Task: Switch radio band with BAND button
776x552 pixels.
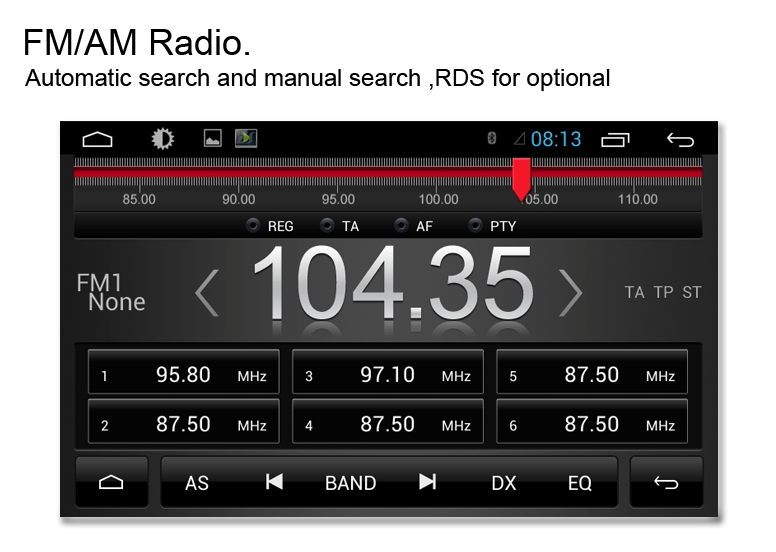Action: [x=350, y=483]
